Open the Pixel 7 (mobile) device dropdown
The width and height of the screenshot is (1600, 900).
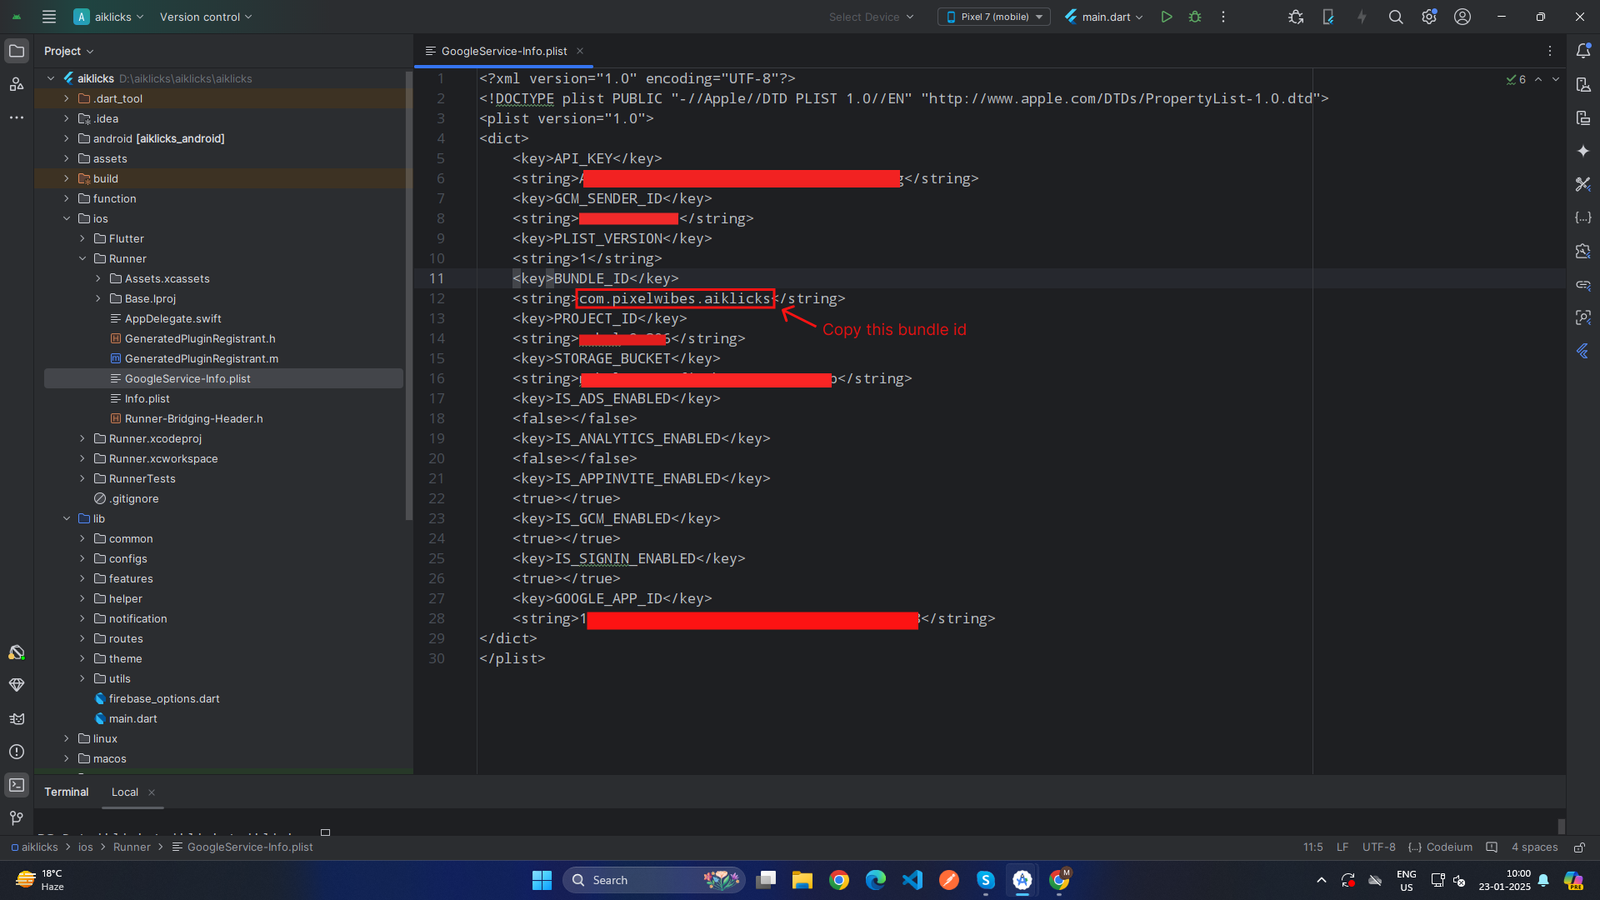tap(994, 17)
